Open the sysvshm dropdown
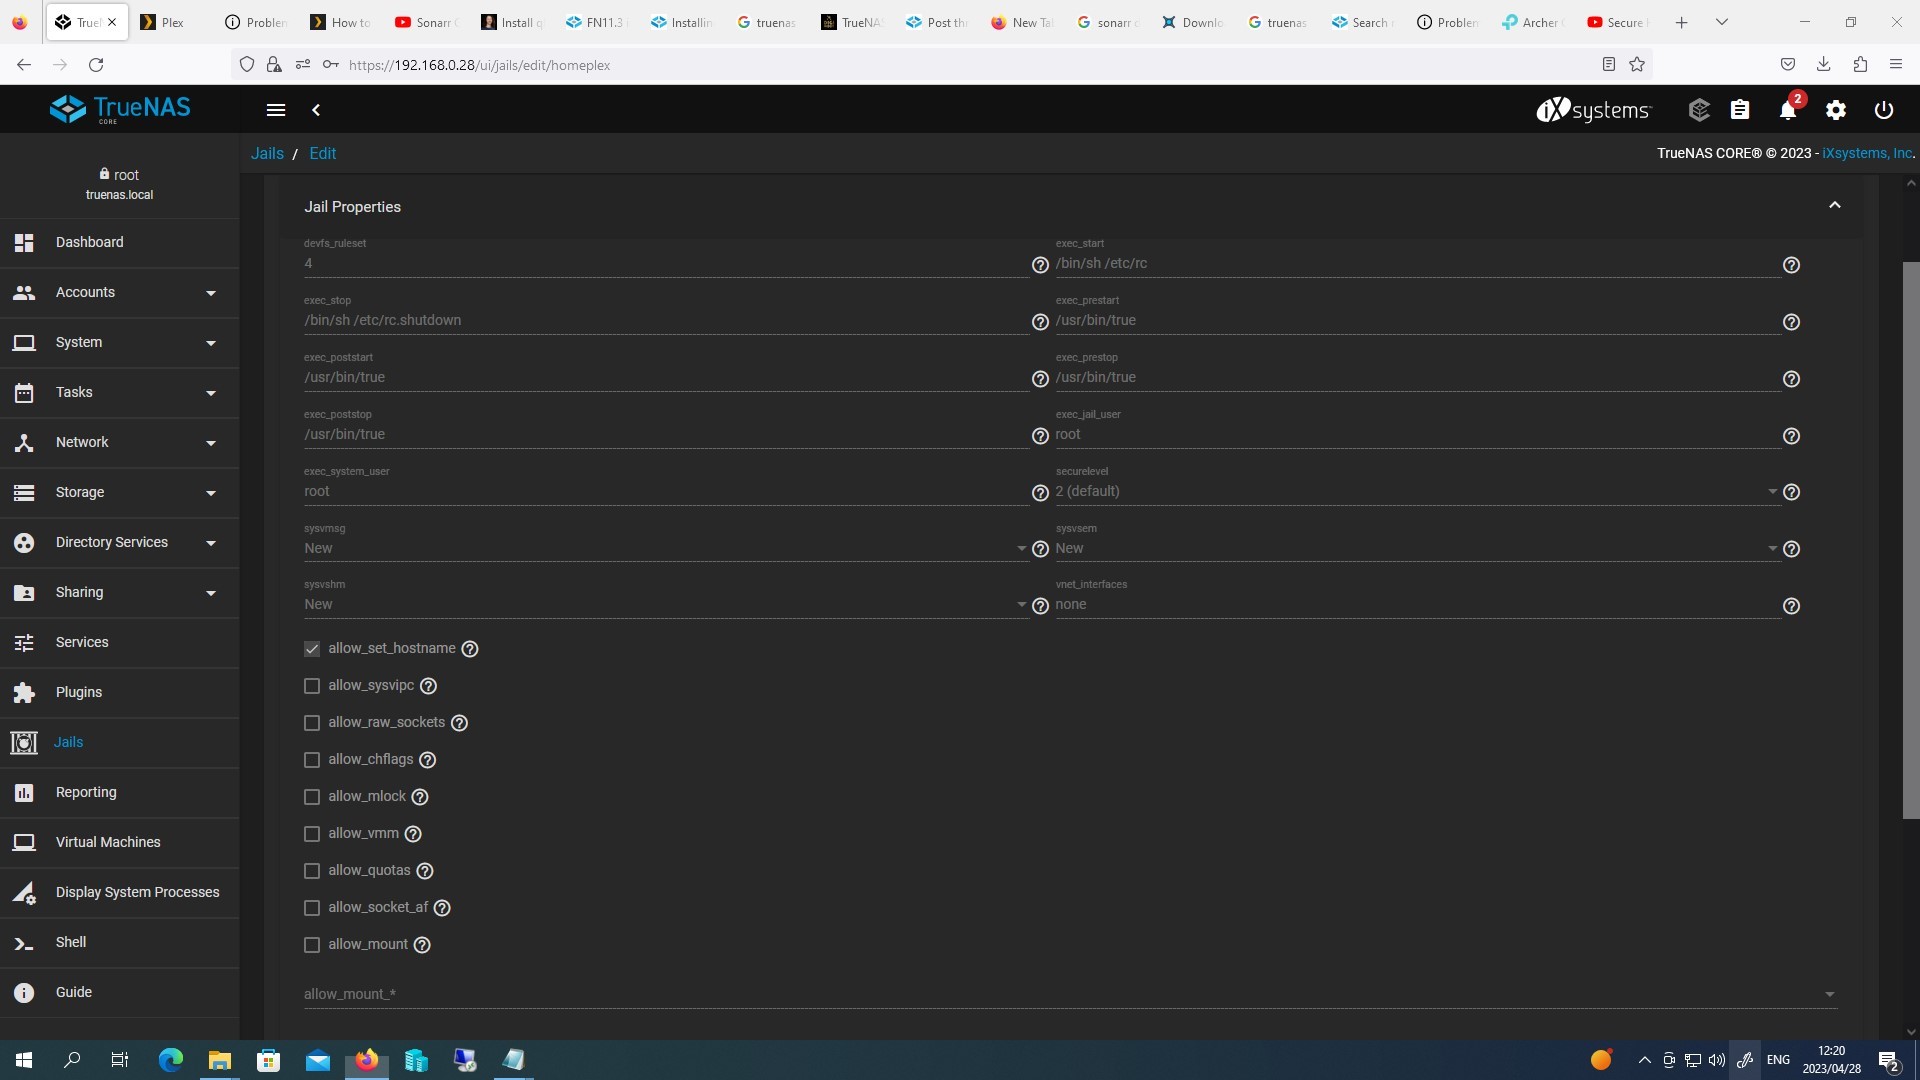 tap(666, 604)
